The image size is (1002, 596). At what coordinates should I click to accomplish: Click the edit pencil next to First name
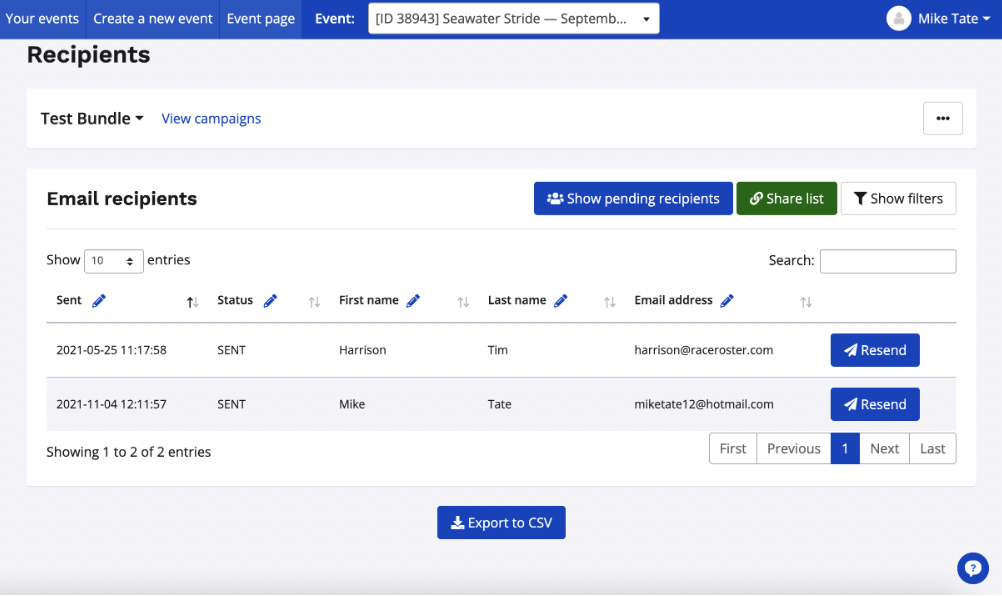click(x=413, y=301)
